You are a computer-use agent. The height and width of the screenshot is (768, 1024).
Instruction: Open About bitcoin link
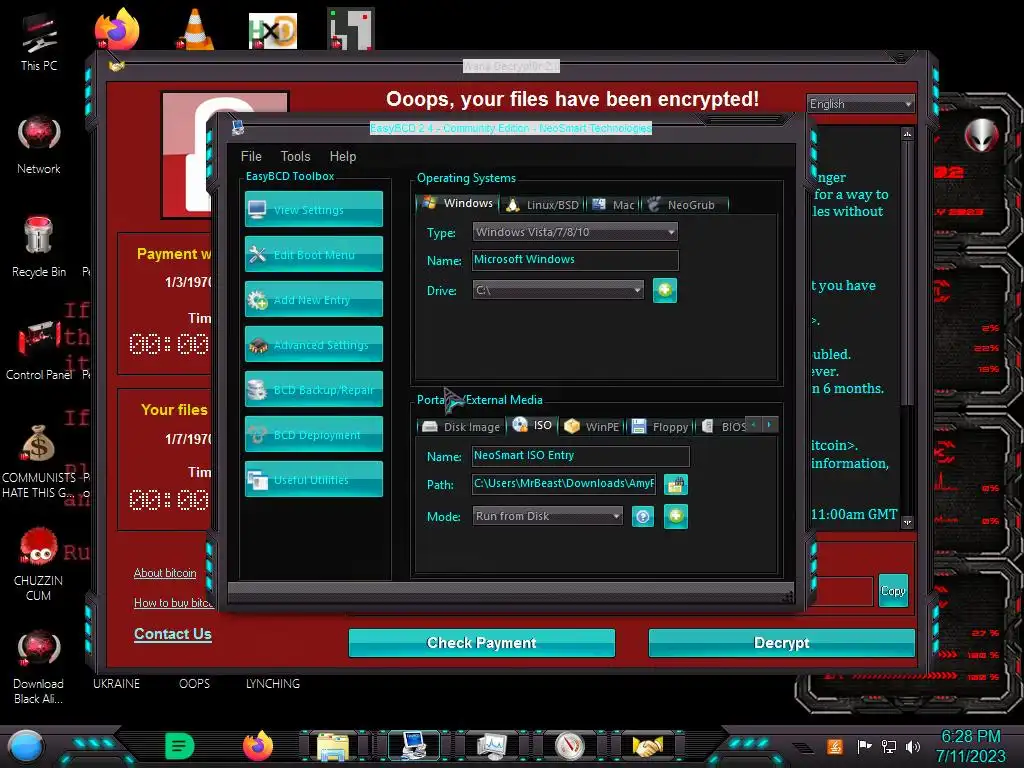(x=165, y=573)
